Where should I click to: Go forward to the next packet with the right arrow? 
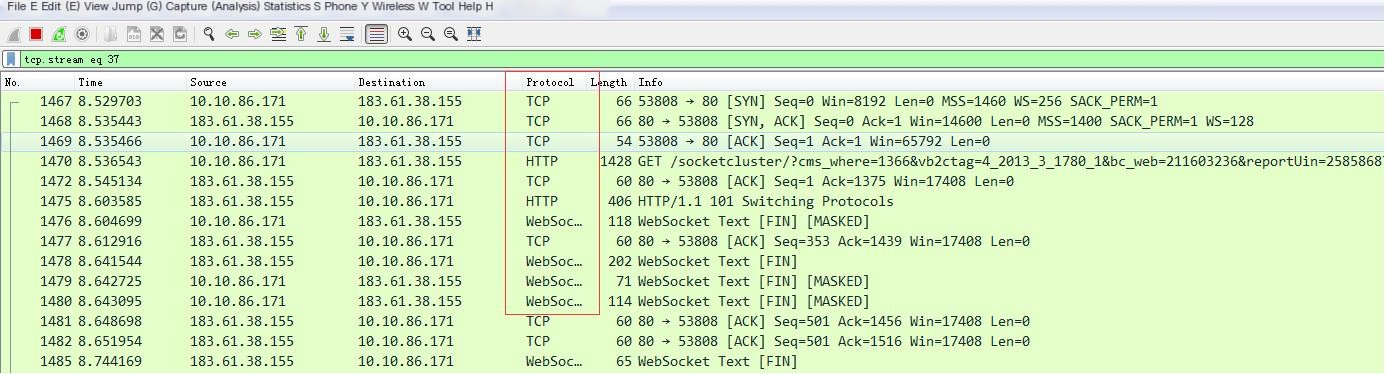tap(255, 34)
